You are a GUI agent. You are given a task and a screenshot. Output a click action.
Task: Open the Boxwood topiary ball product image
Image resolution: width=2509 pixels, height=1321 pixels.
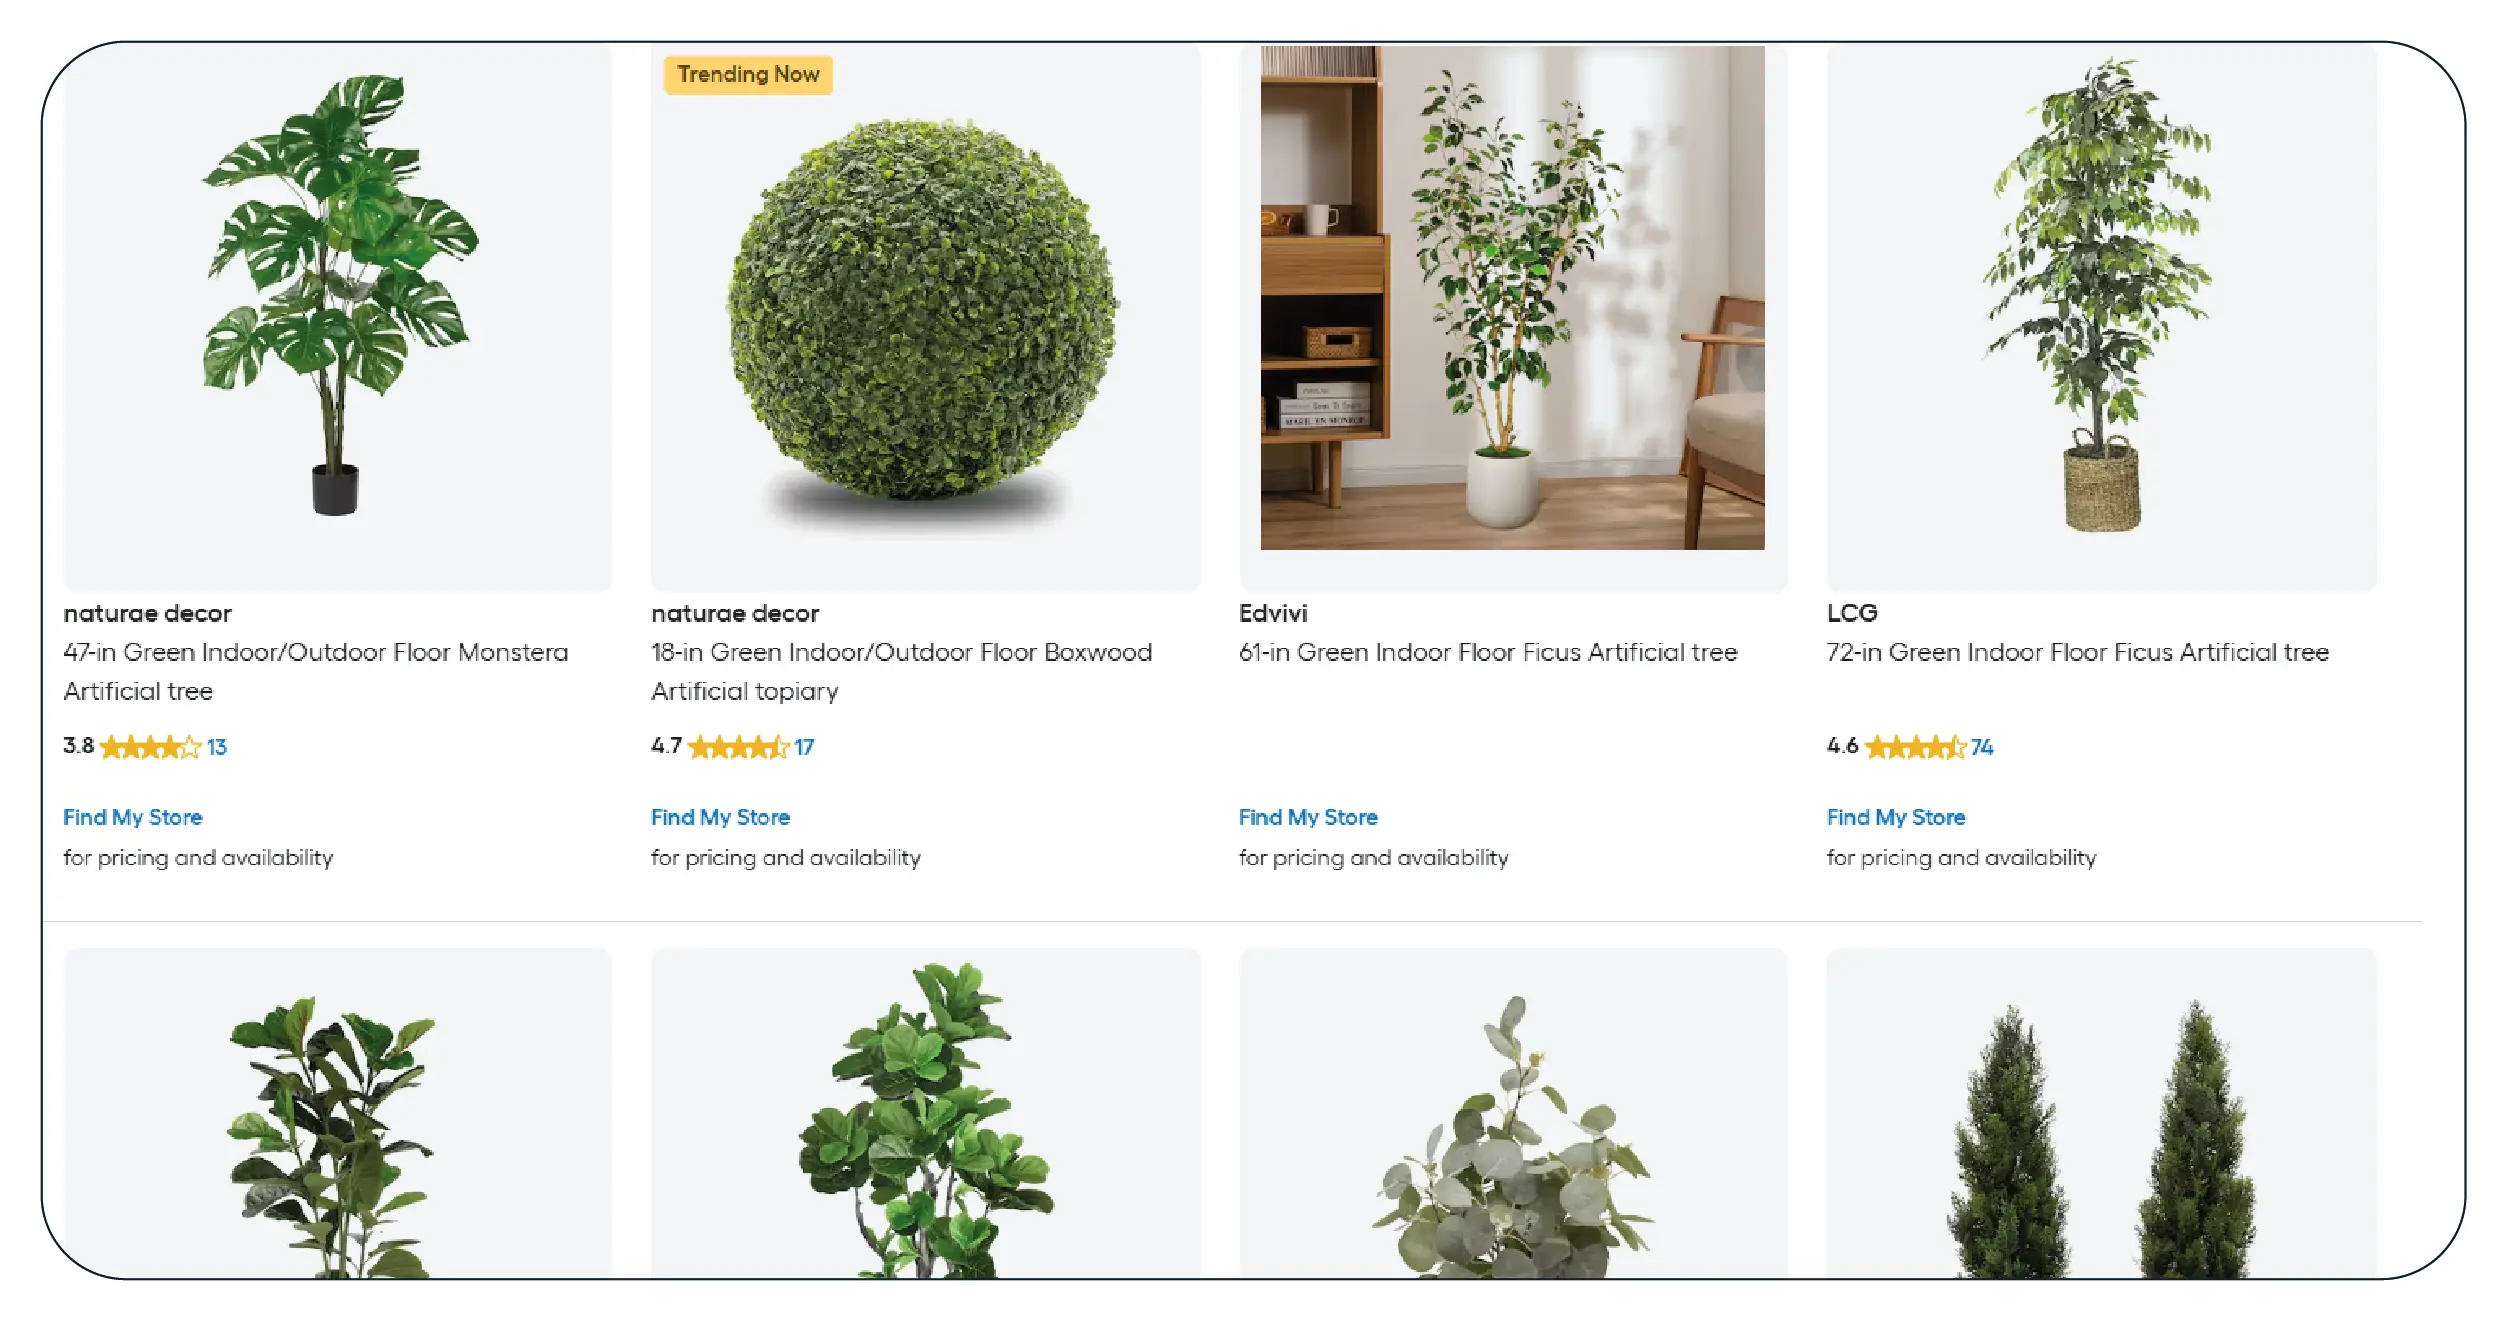925,317
